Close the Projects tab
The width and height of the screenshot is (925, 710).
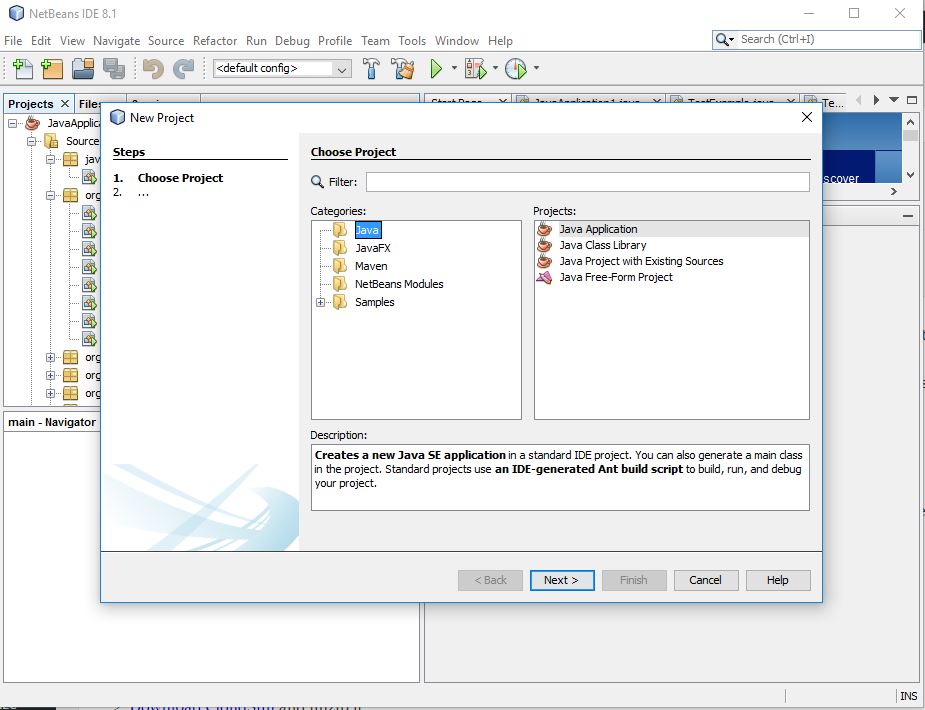coord(65,104)
